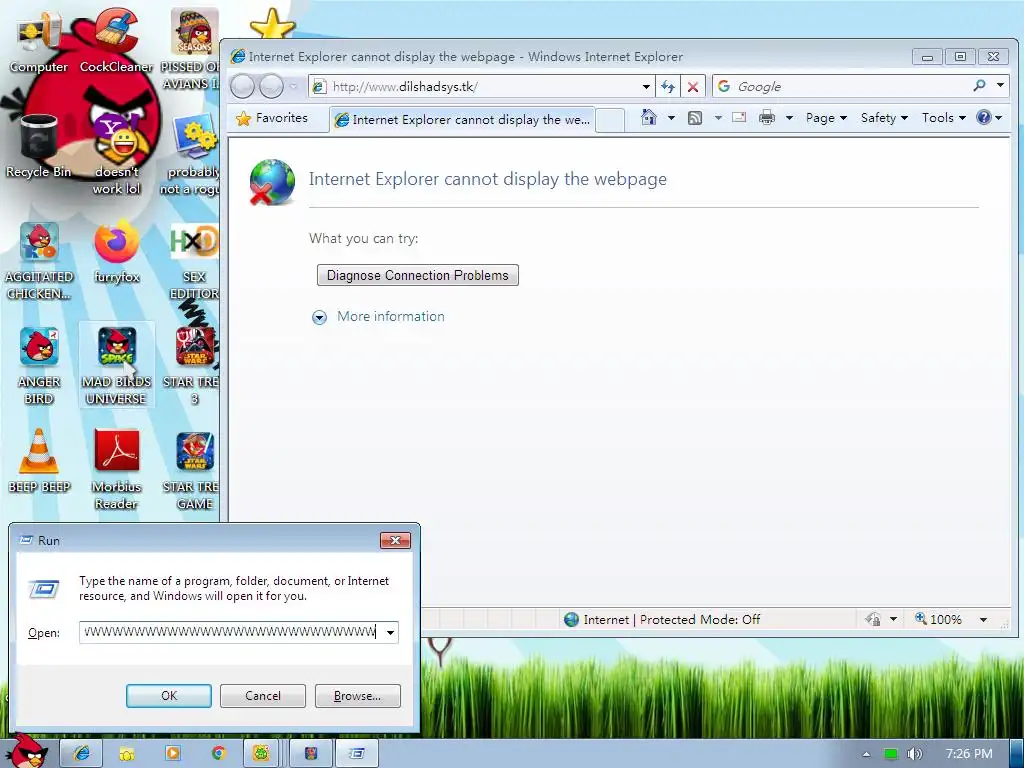The height and width of the screenshot is (768, 1024).
Task: Open the Home page icon
Action: 648,118
